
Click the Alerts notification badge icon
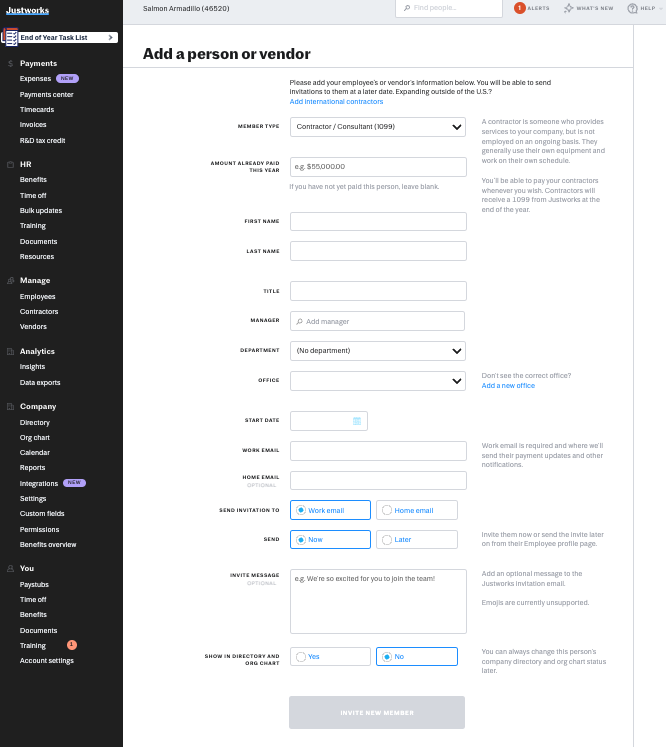[519, 8]
